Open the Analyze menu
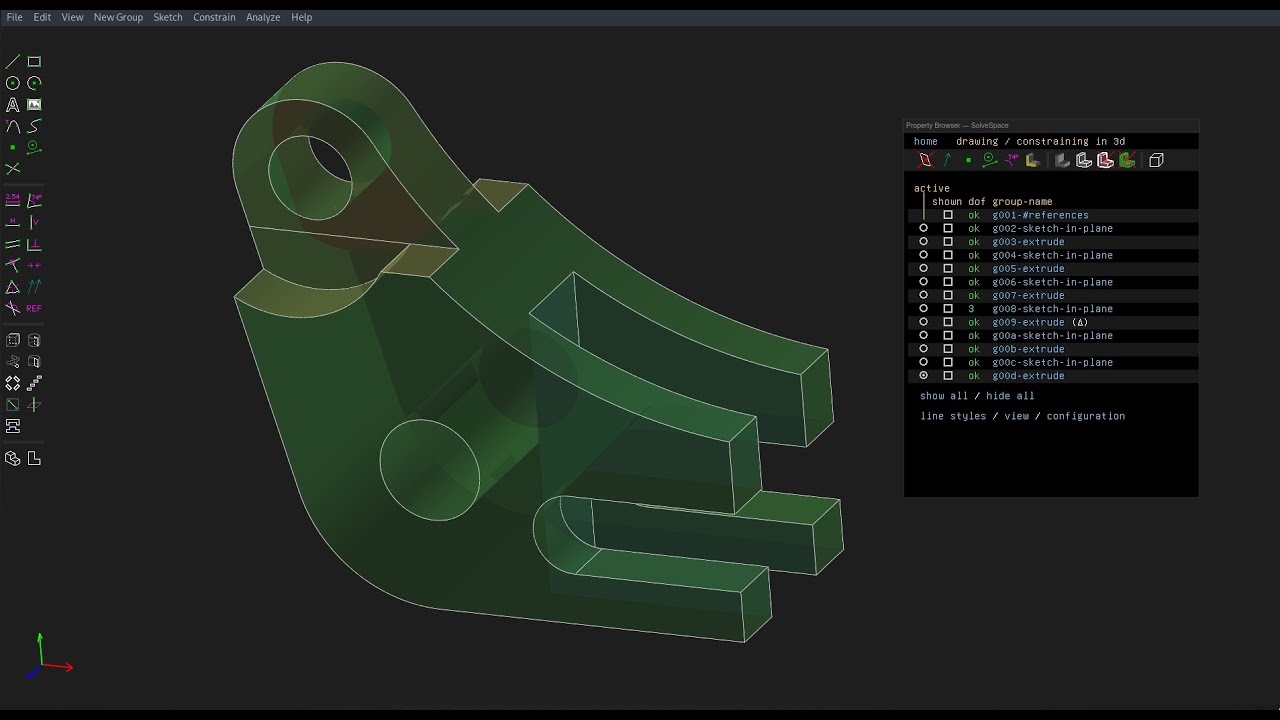The image size is (1280, 720). pos(263,17)
